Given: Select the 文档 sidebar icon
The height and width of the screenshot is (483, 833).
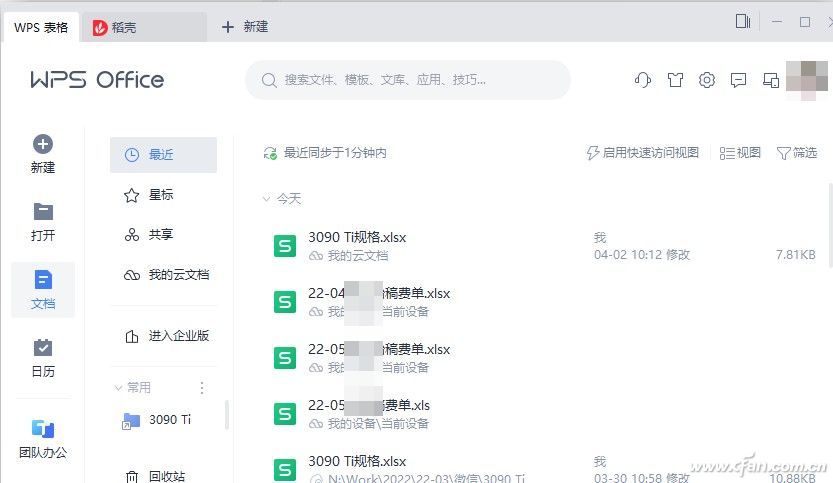Looking at the screenshot, I should [42, 279].
